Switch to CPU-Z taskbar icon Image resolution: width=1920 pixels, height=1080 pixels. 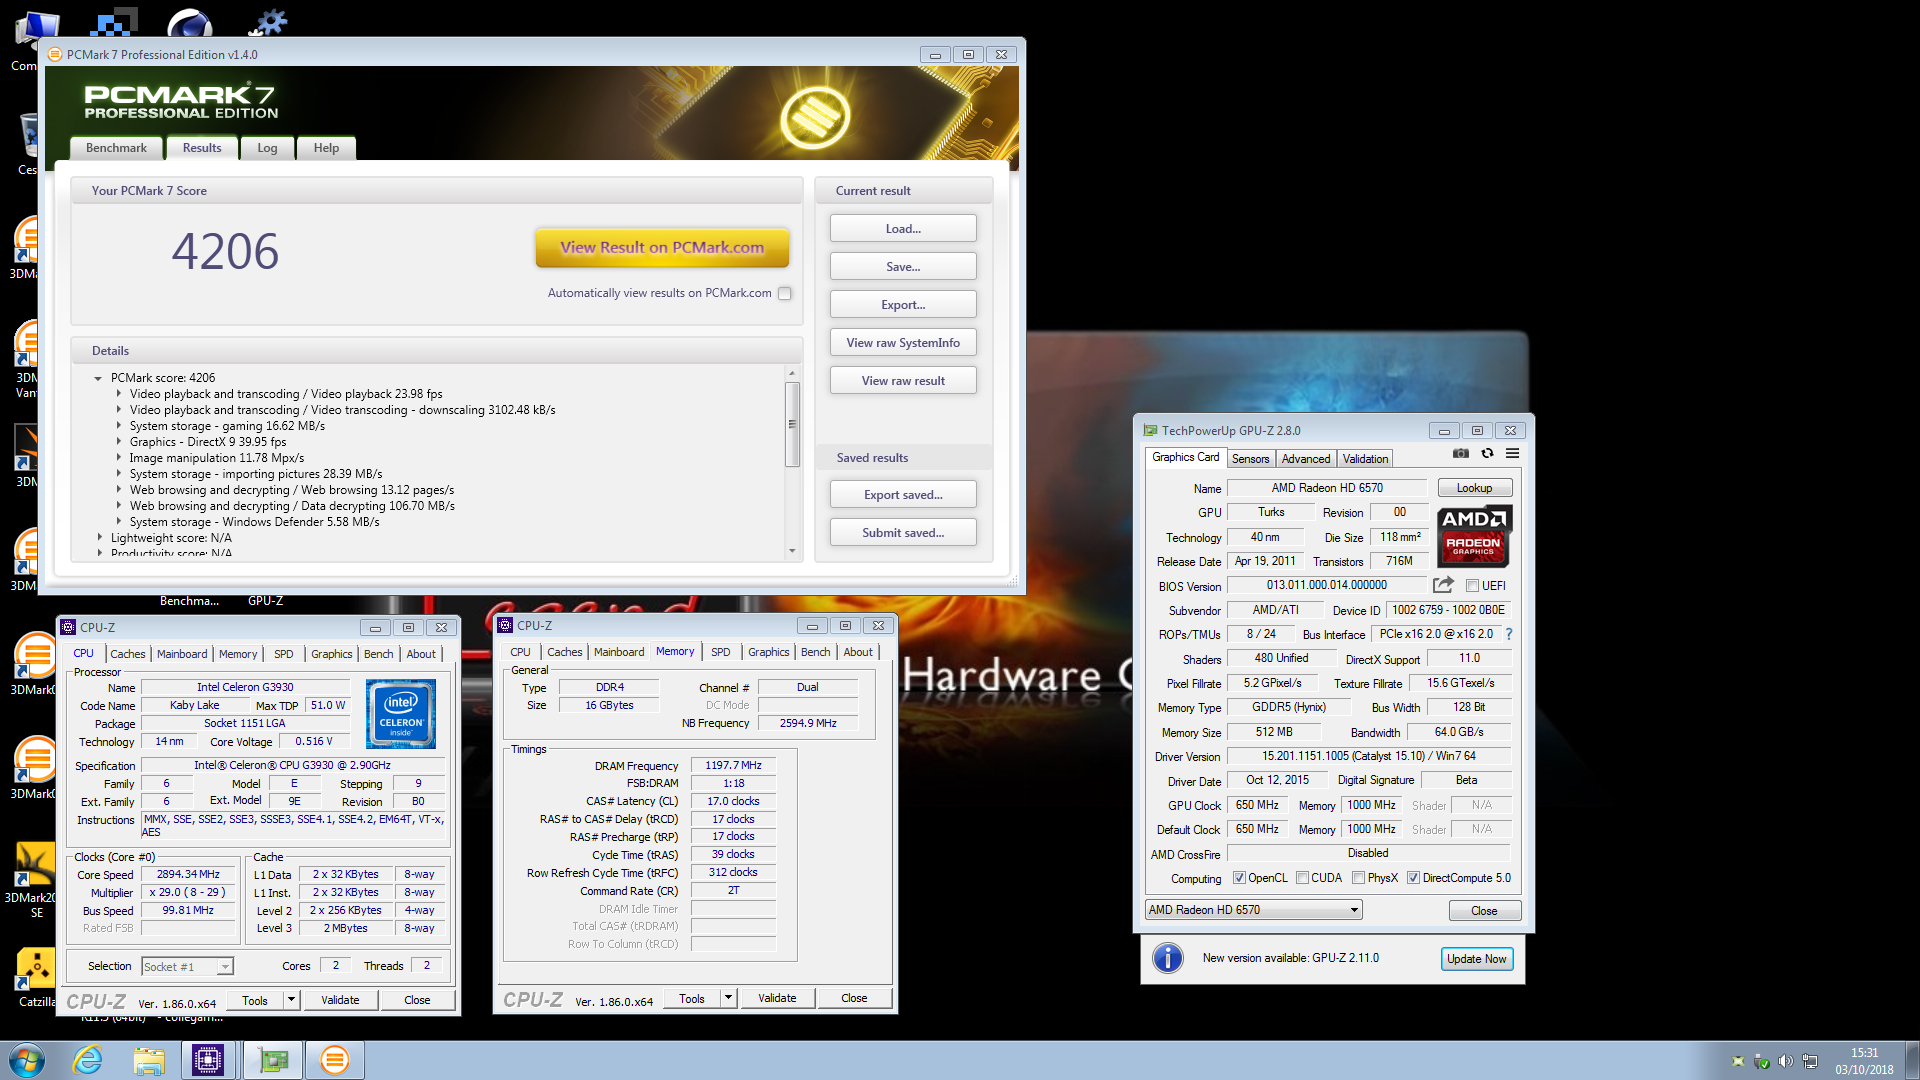point(208,1060)
